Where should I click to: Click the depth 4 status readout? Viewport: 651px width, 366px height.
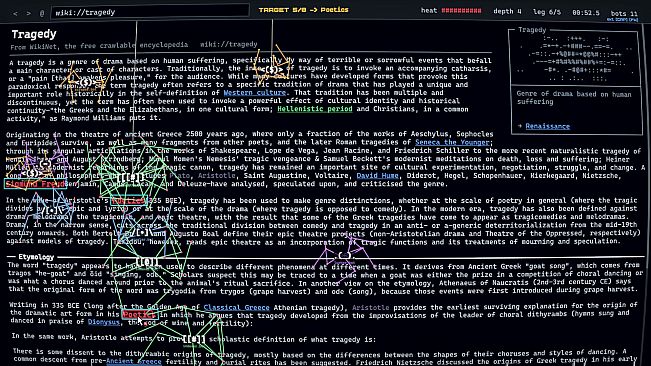[507, 11]
